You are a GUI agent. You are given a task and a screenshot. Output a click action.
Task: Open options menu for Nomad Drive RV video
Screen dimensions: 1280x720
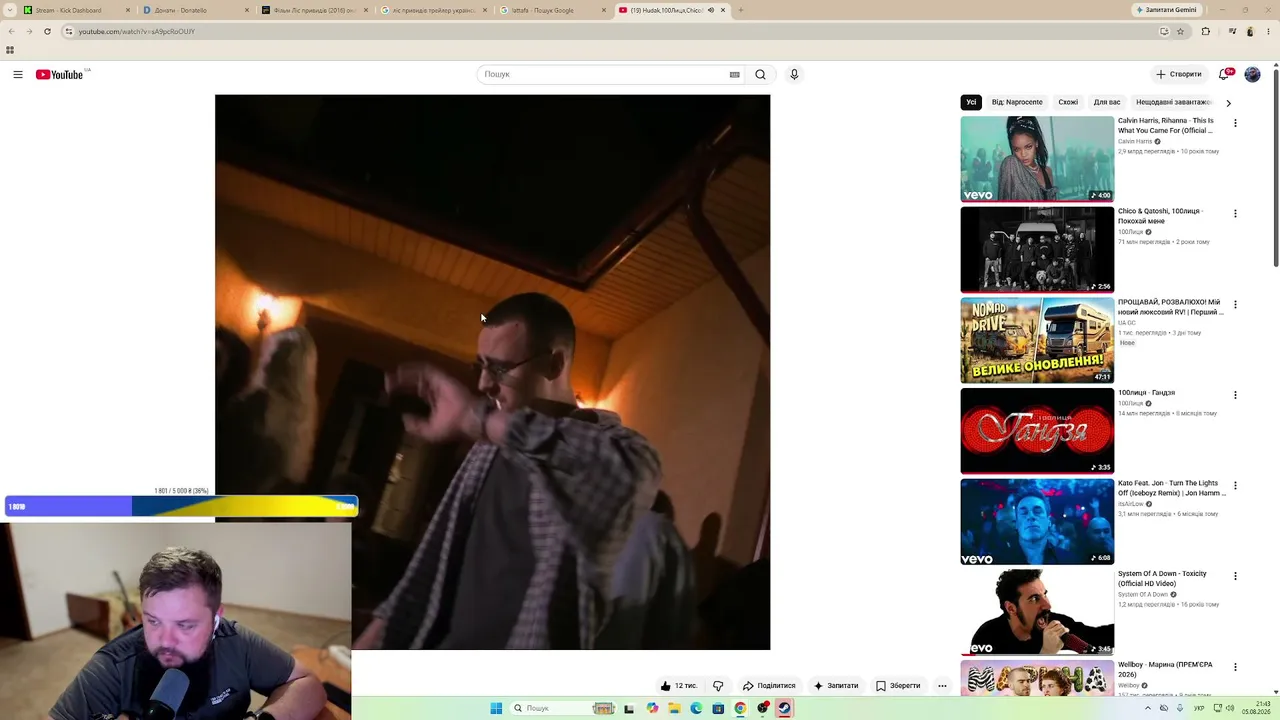pyautogui.click(x=1235, y=304)
